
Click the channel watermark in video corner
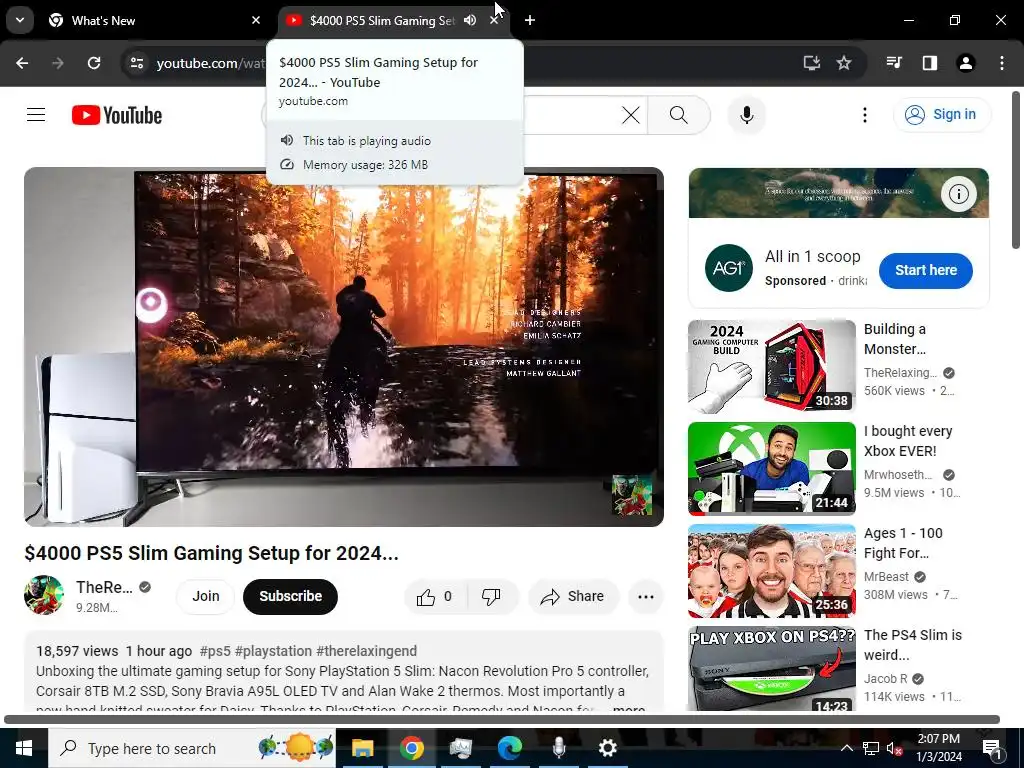[632, 495]
